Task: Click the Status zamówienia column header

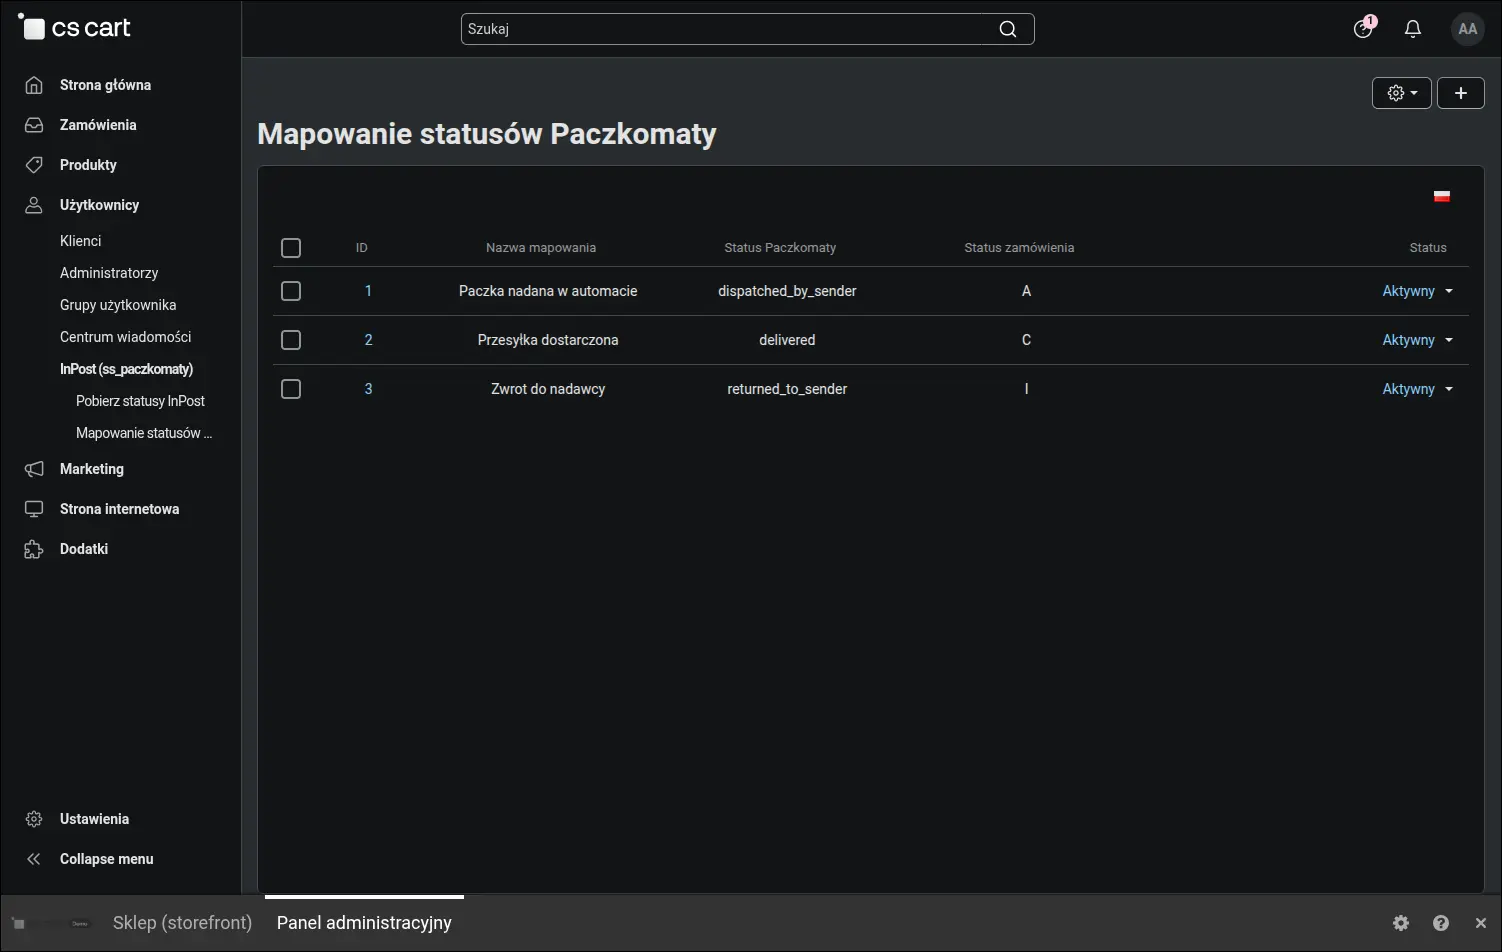Action: coord(1019,248)
